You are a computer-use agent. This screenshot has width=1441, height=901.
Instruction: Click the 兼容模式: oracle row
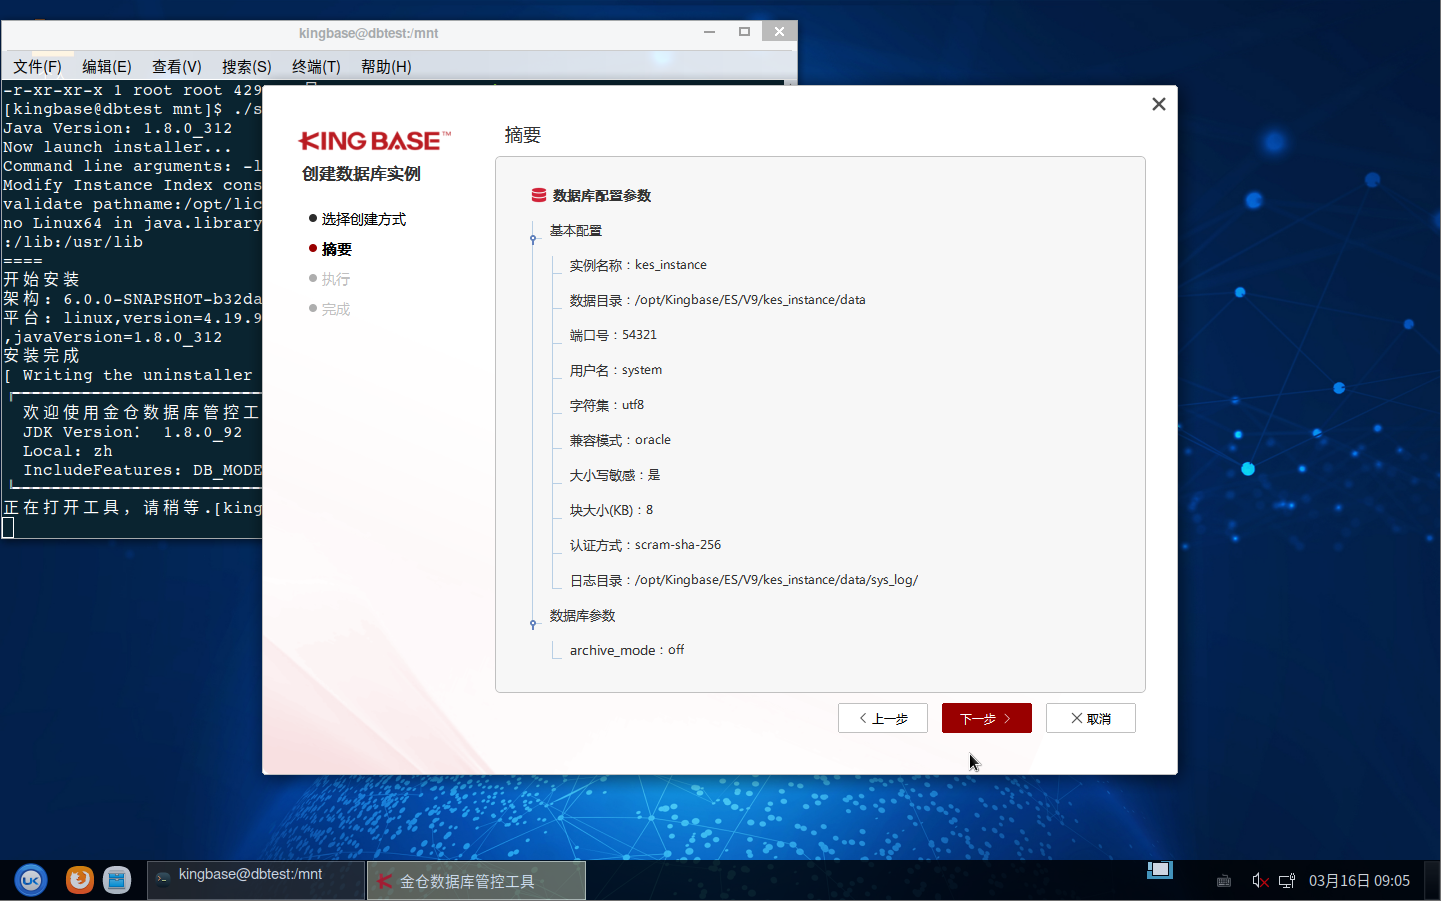[x=620, y=440]
